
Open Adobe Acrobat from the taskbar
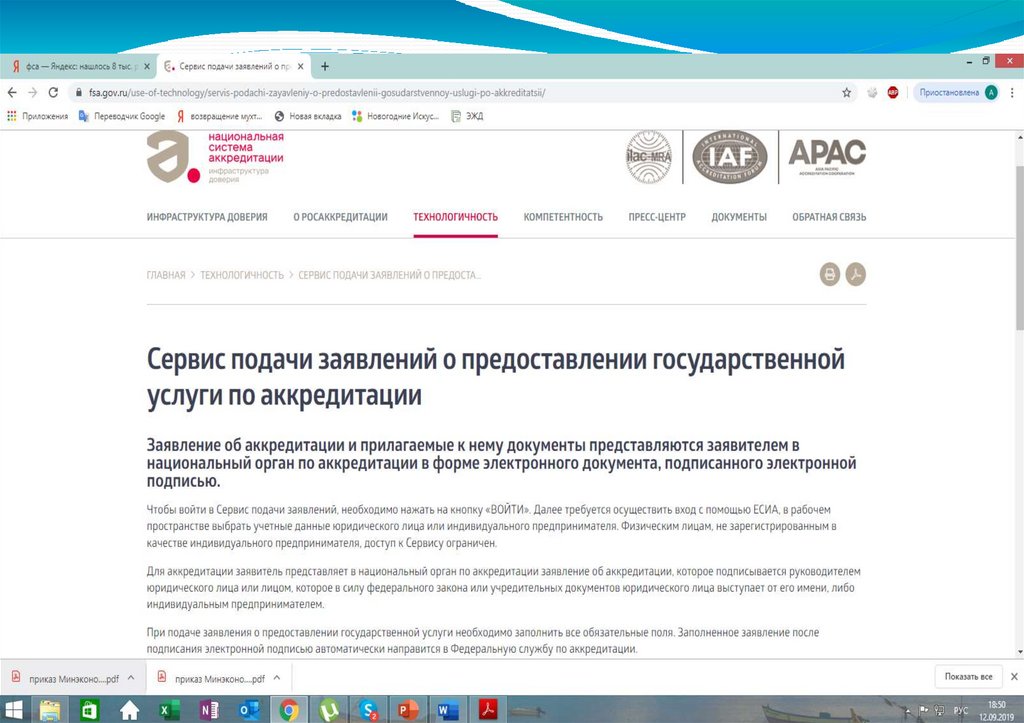click(x=488, y=710)
